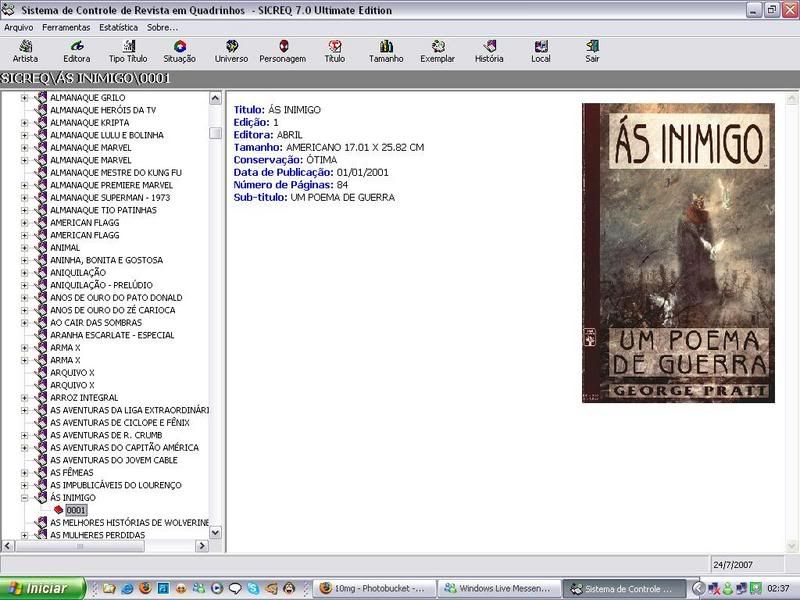Click the media player quick launch icon
Screen dimensions: 800x600
(x=217, y=588)
